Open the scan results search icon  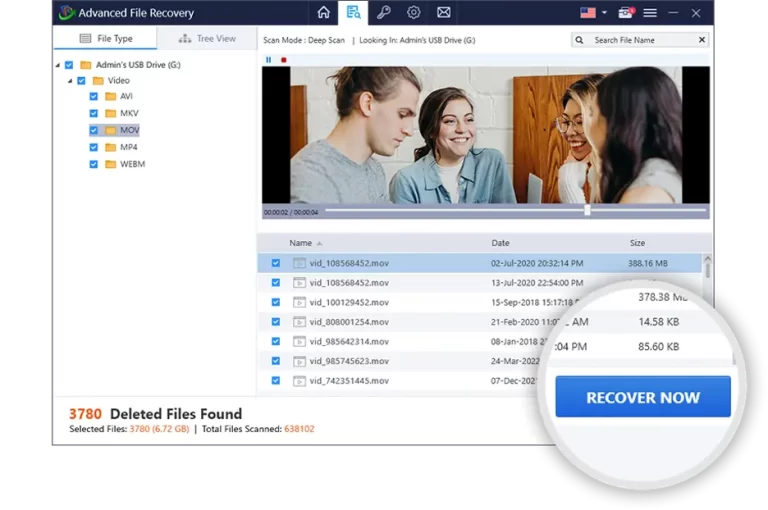pos(353,12)
